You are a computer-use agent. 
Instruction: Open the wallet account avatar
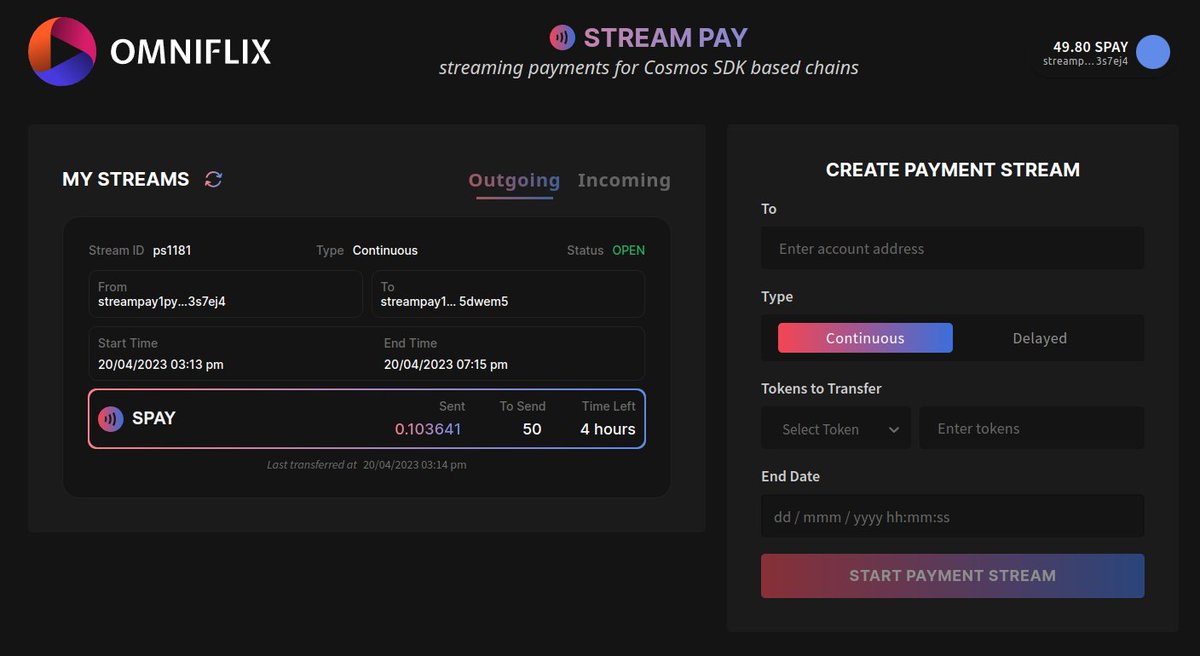(1153, 52)
